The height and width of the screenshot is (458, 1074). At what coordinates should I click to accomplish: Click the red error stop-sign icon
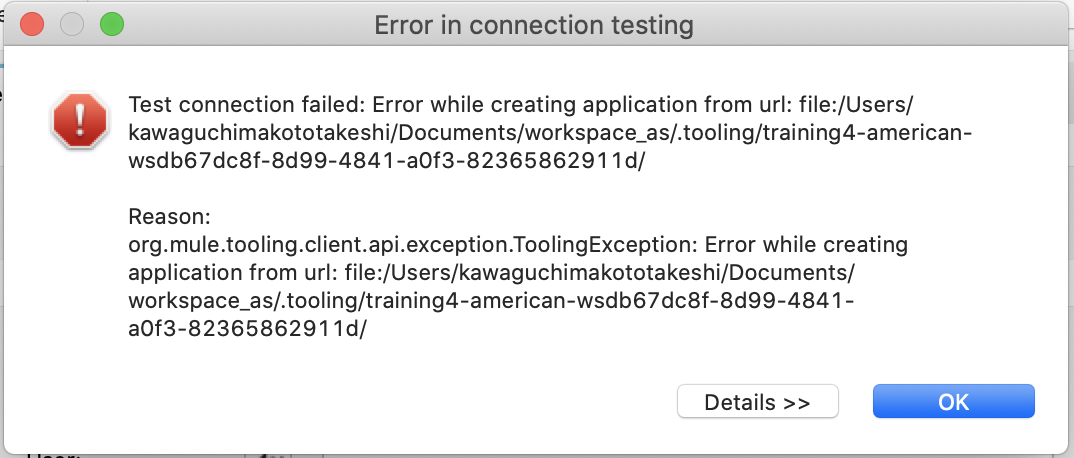coord(80,120)
